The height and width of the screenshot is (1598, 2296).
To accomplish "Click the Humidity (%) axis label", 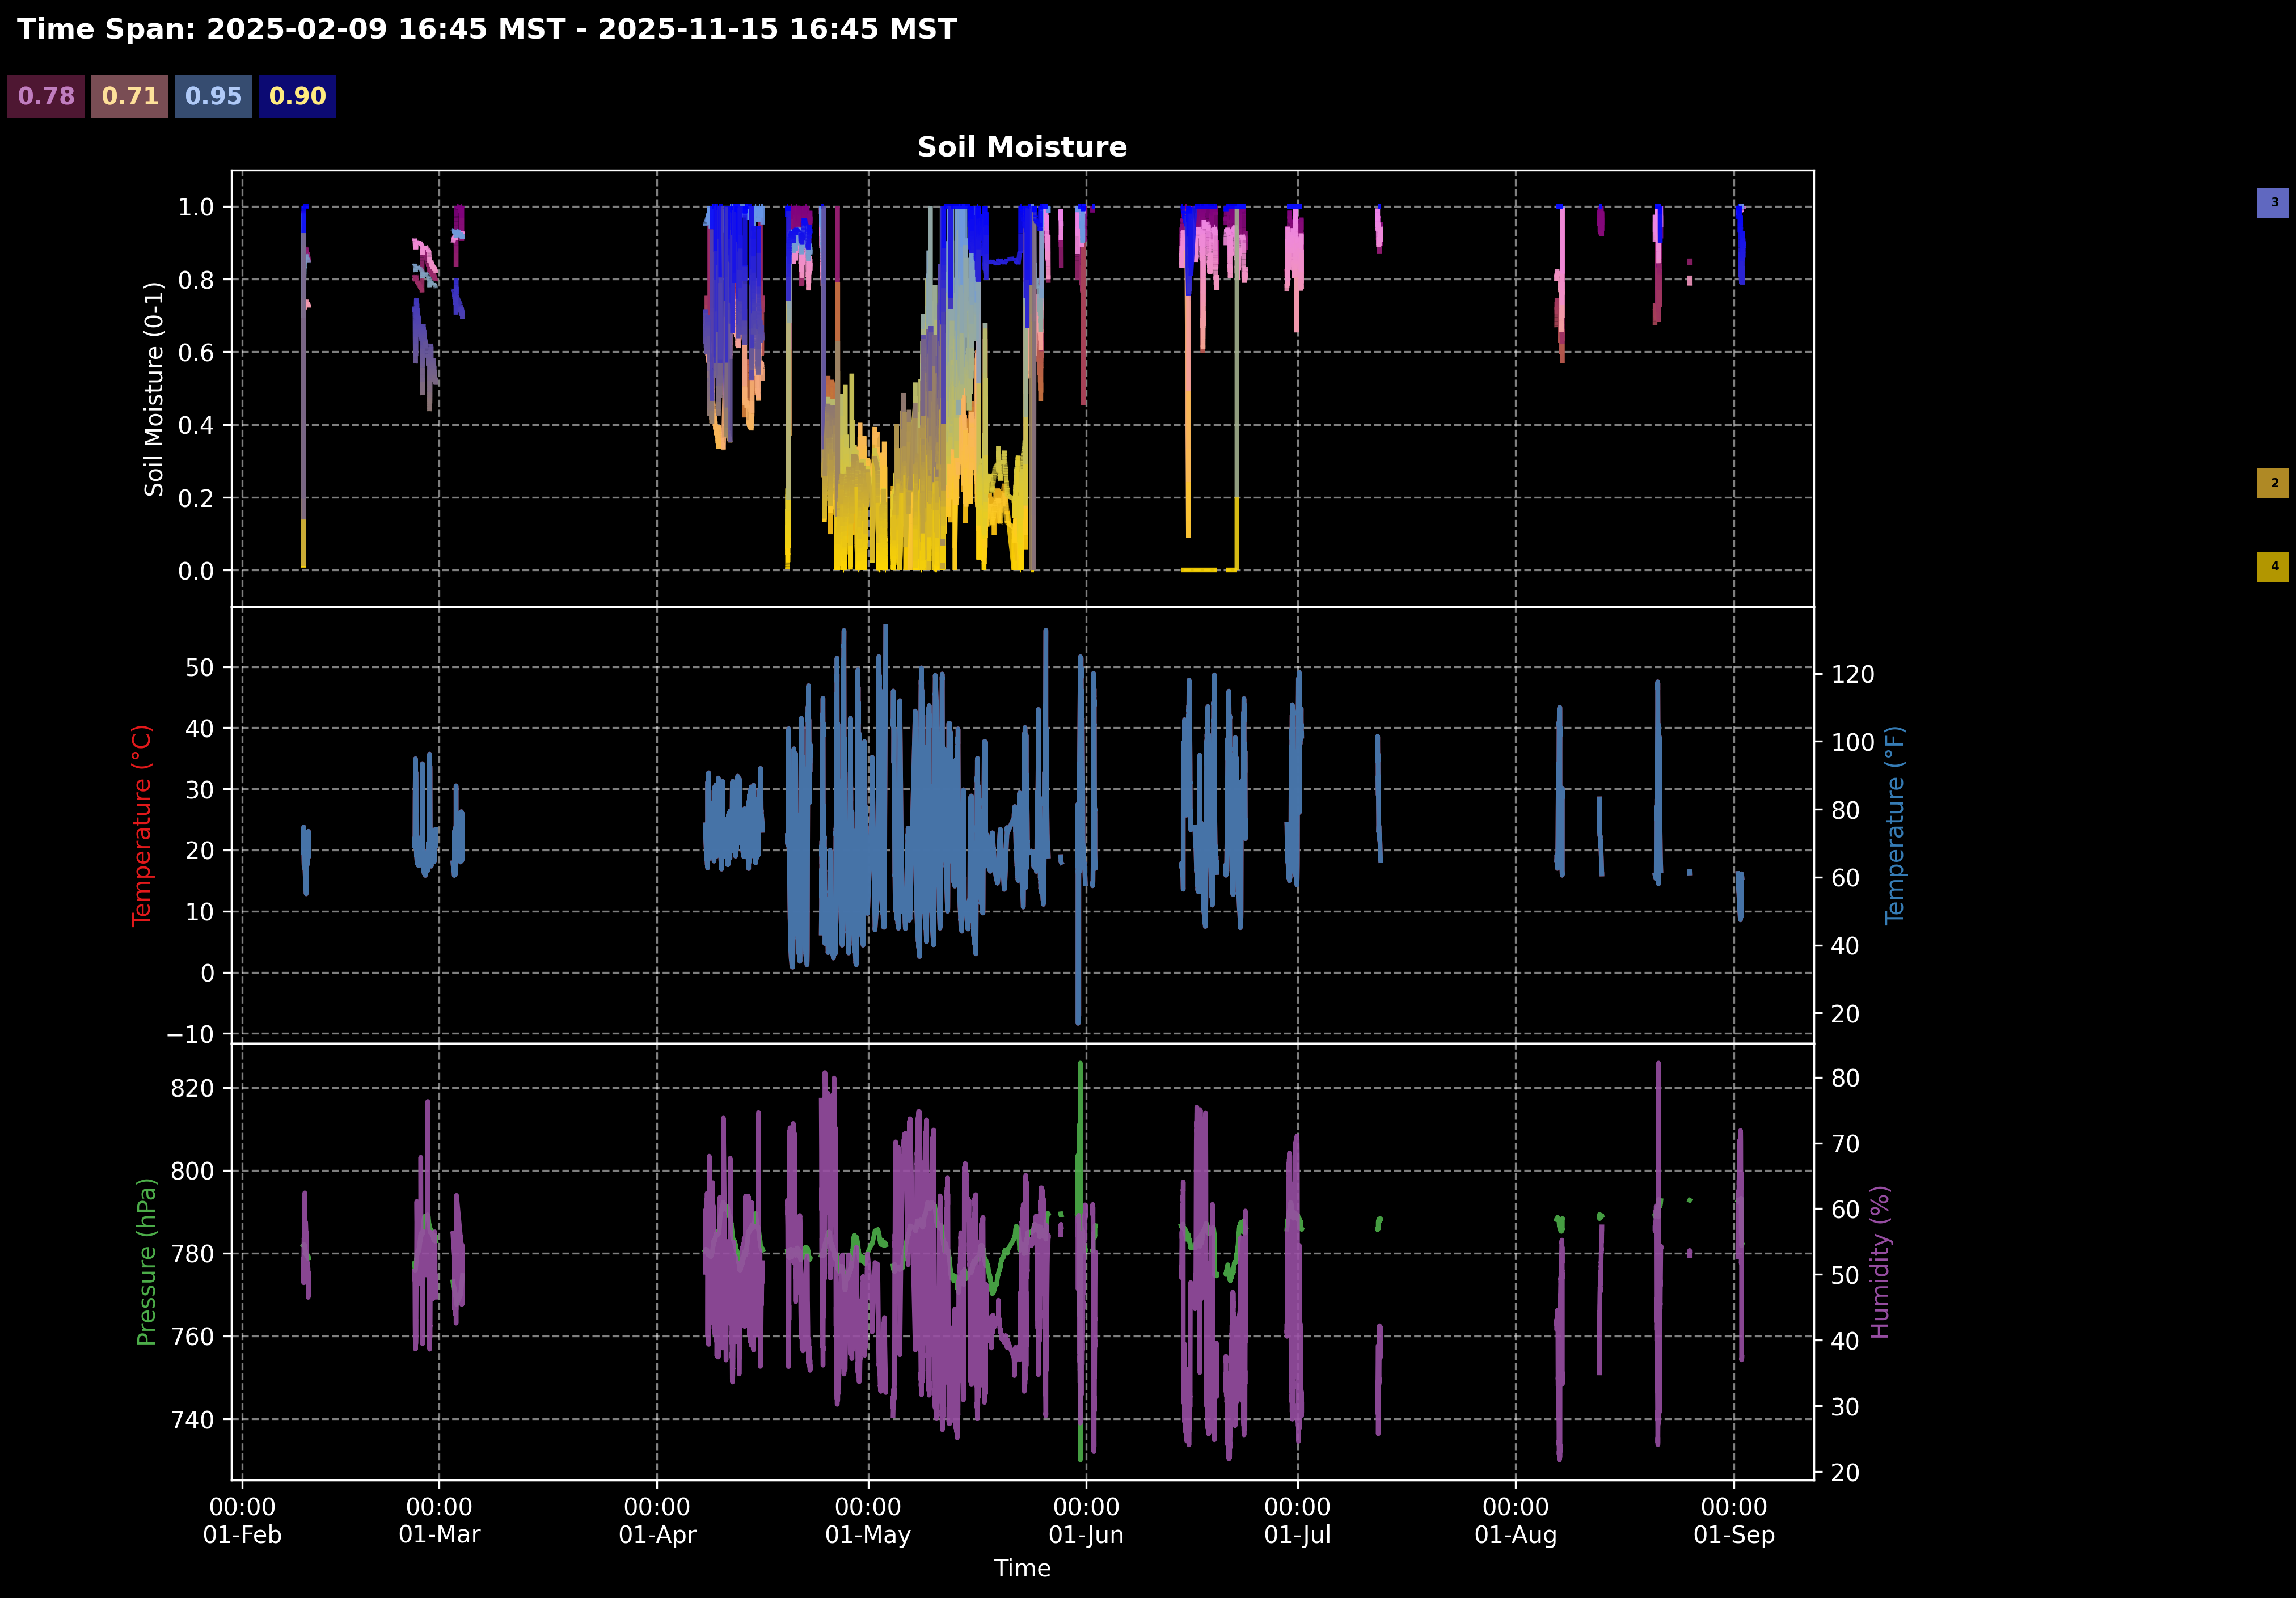I will 1880,1262.
